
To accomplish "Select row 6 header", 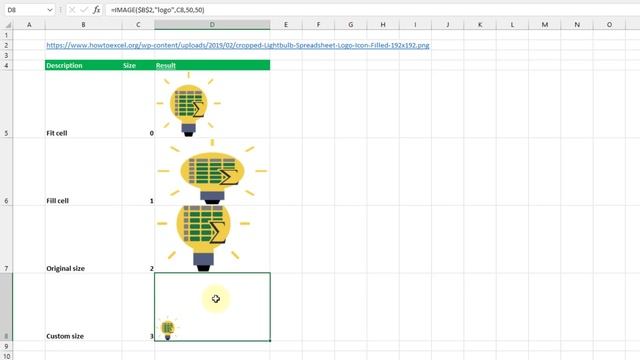I will (6, 172).
